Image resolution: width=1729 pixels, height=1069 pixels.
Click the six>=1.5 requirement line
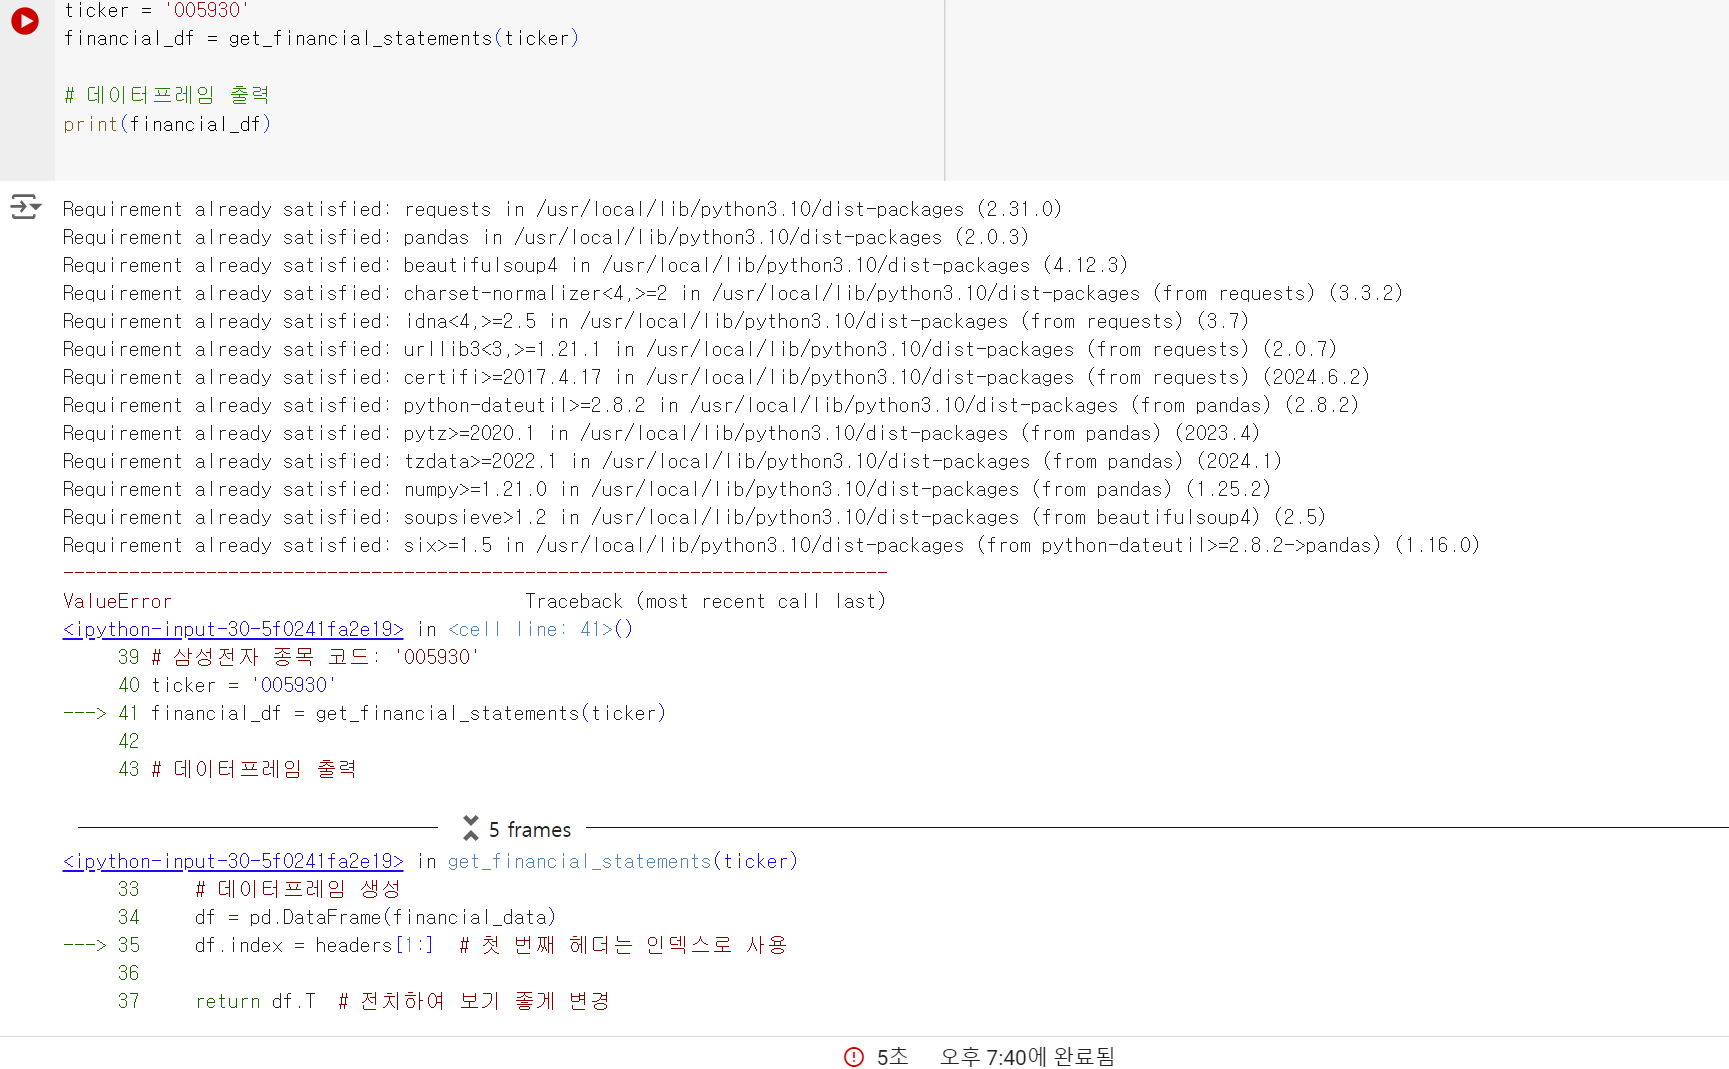pyautogui.click(x=771, y=545)
